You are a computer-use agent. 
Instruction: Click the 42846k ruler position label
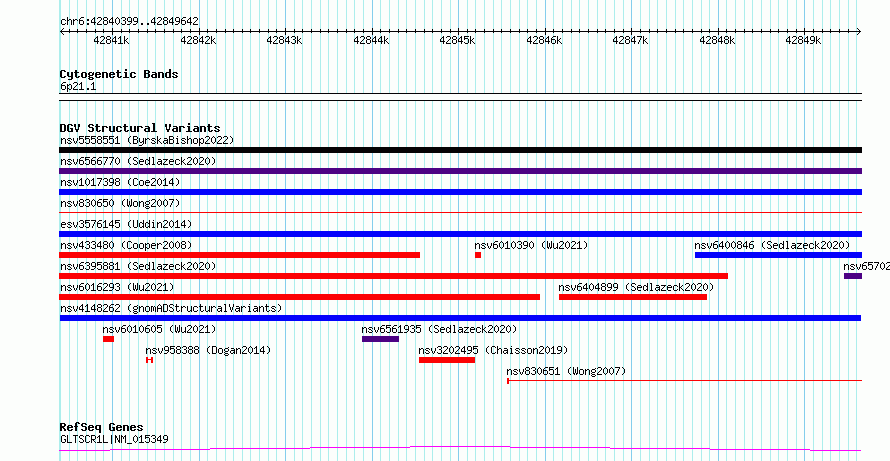[545, 40]
